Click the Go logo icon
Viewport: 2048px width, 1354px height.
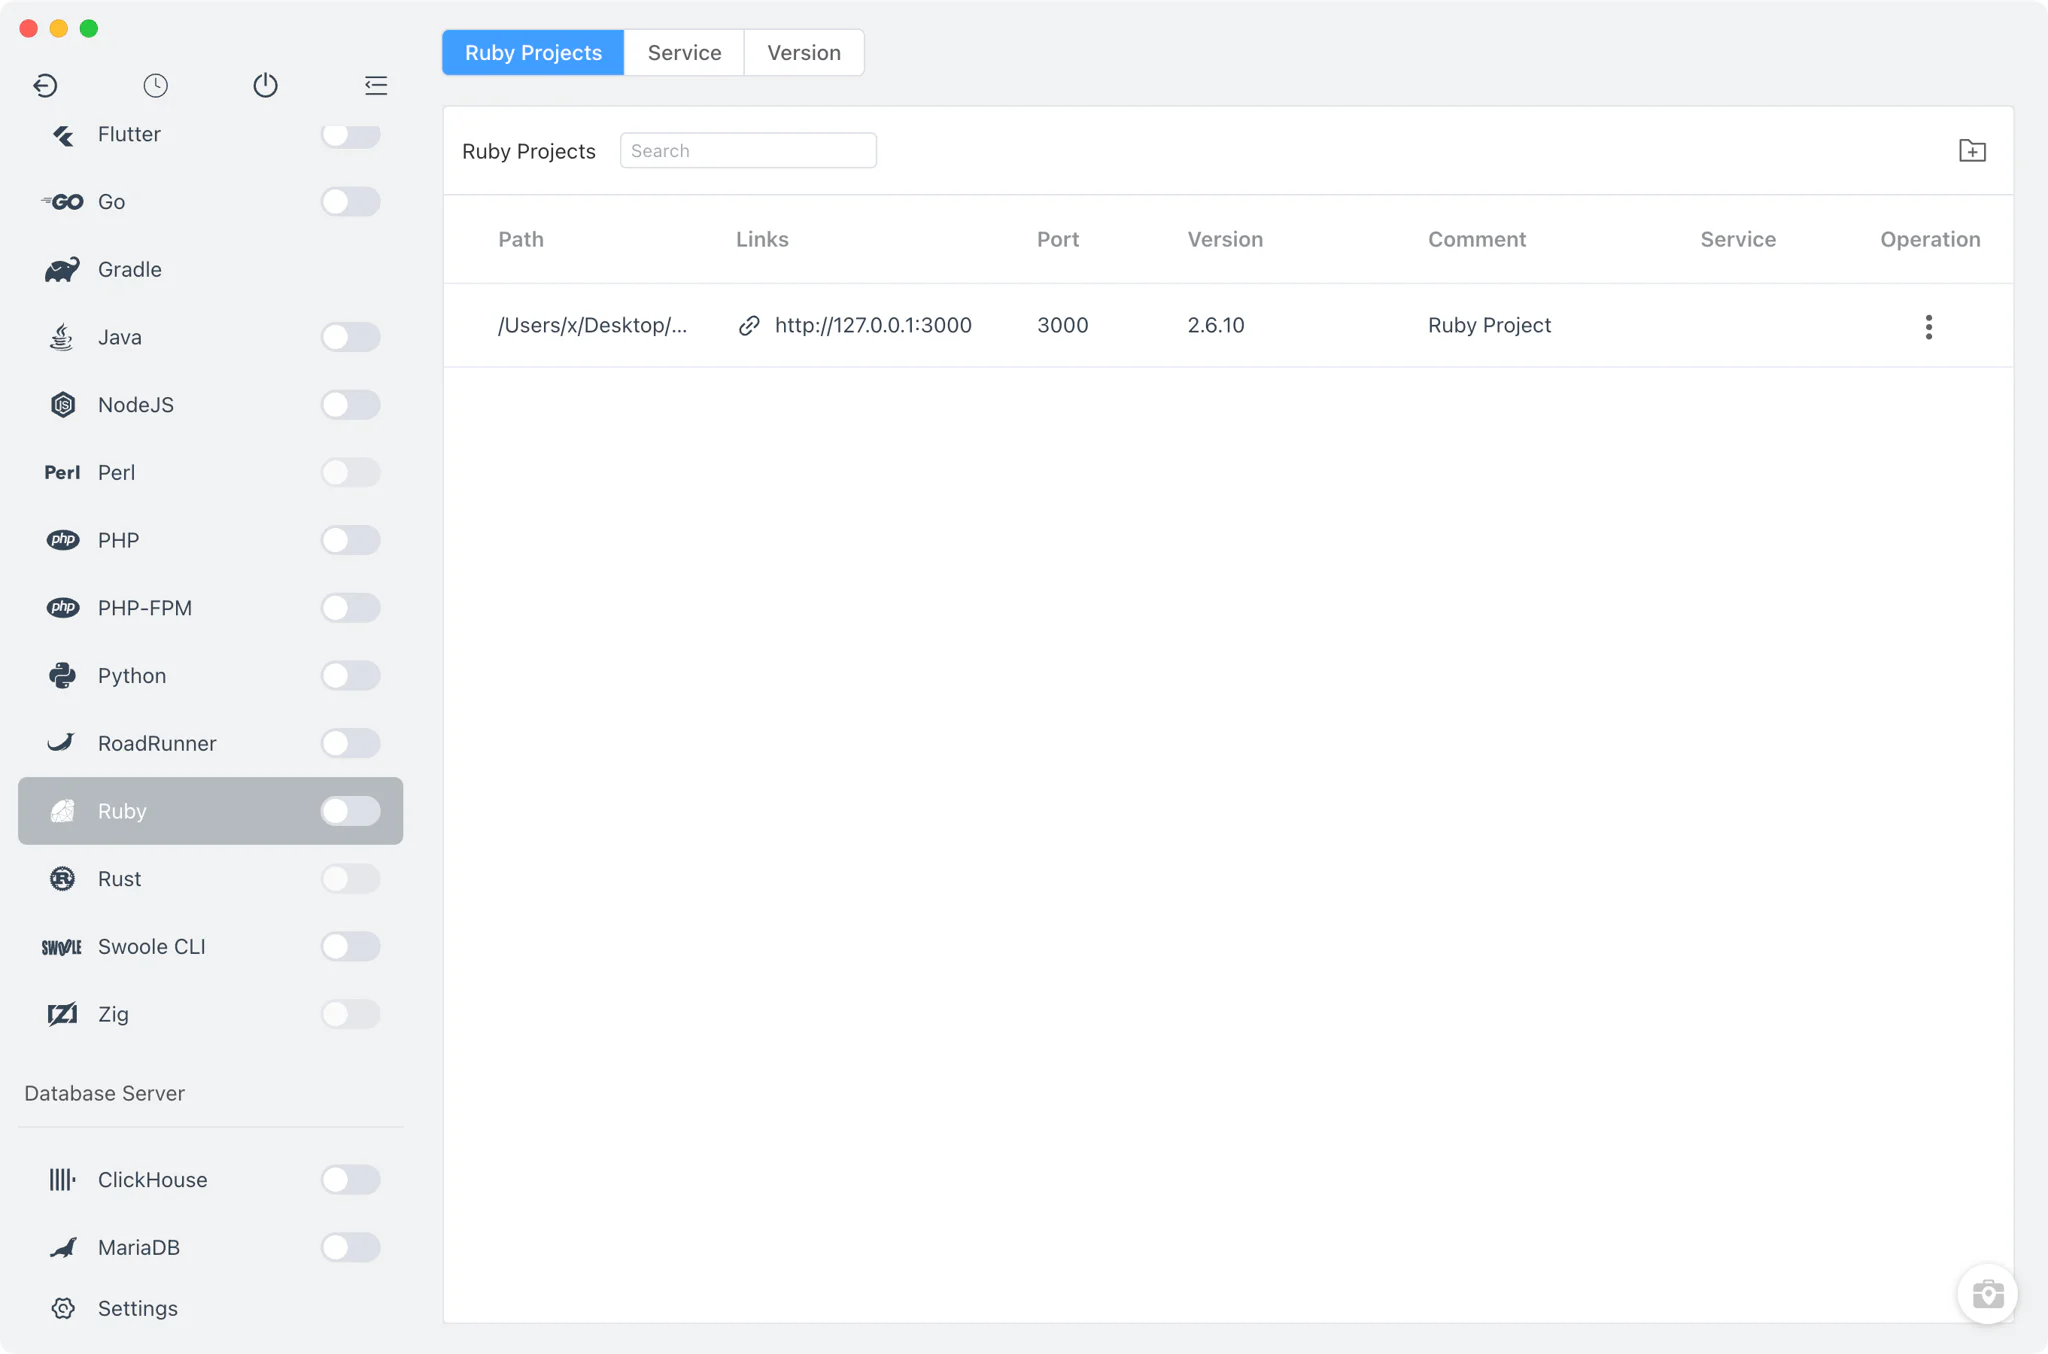[x=62, y=202]
